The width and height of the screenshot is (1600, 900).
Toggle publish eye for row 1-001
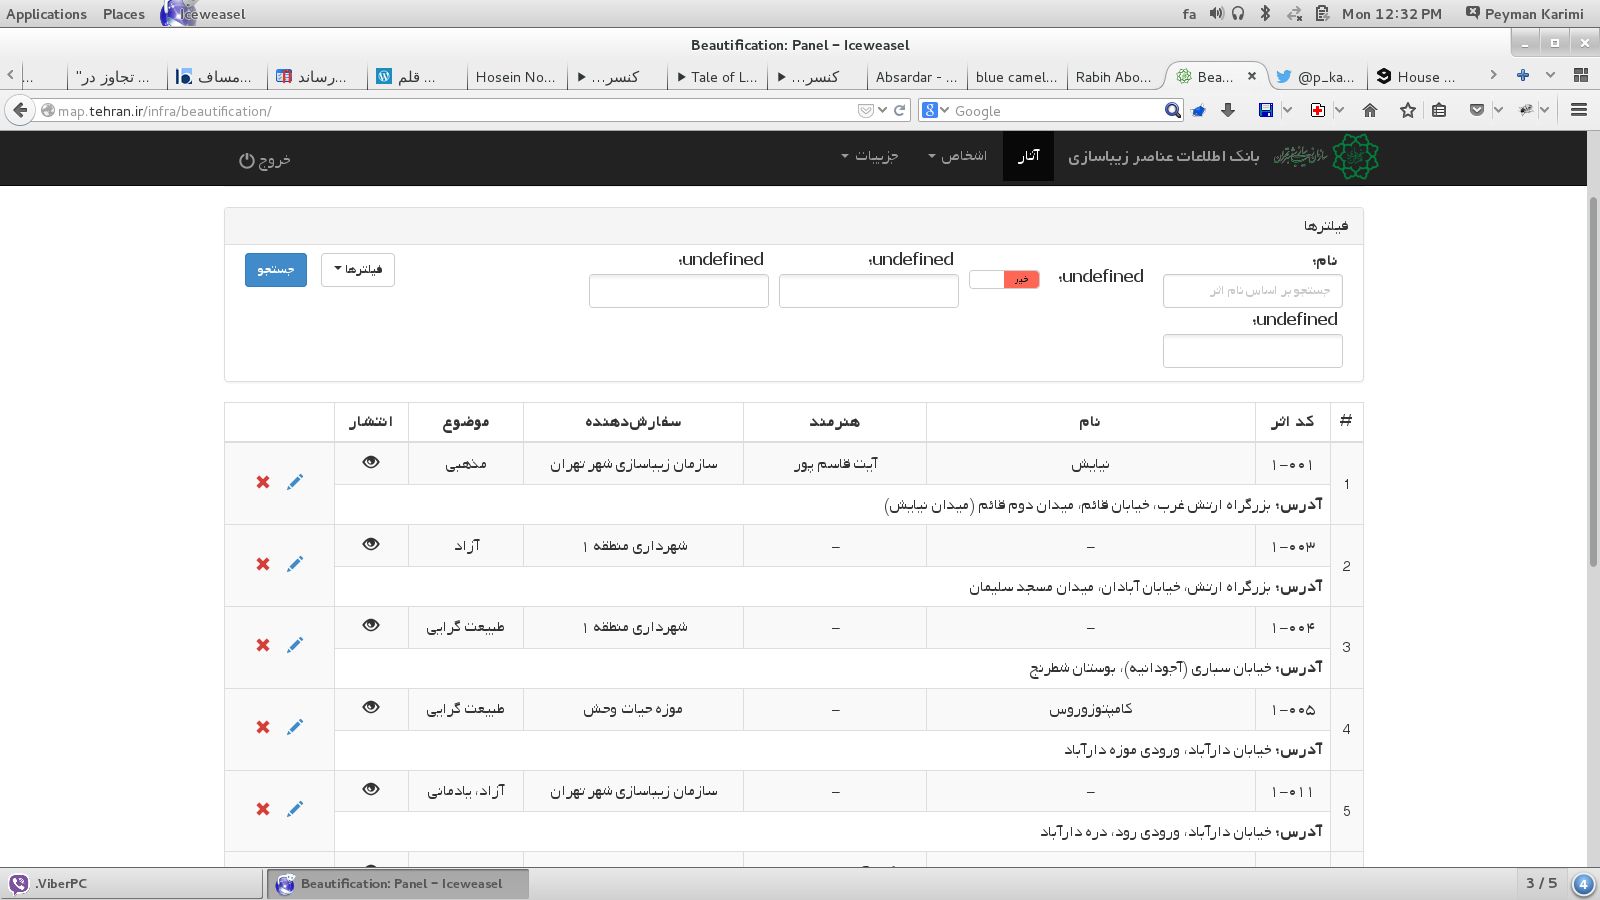pyautogui.click(x=371, y=462)
